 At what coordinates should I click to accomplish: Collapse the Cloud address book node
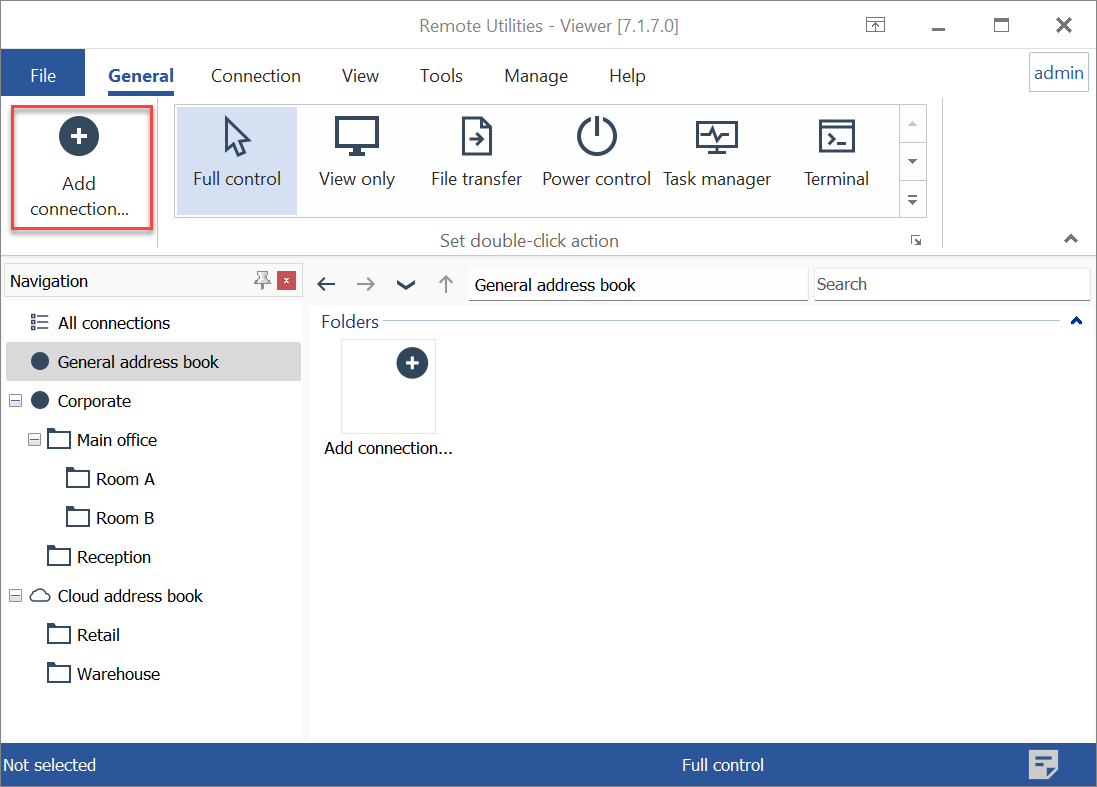[15, 596]
